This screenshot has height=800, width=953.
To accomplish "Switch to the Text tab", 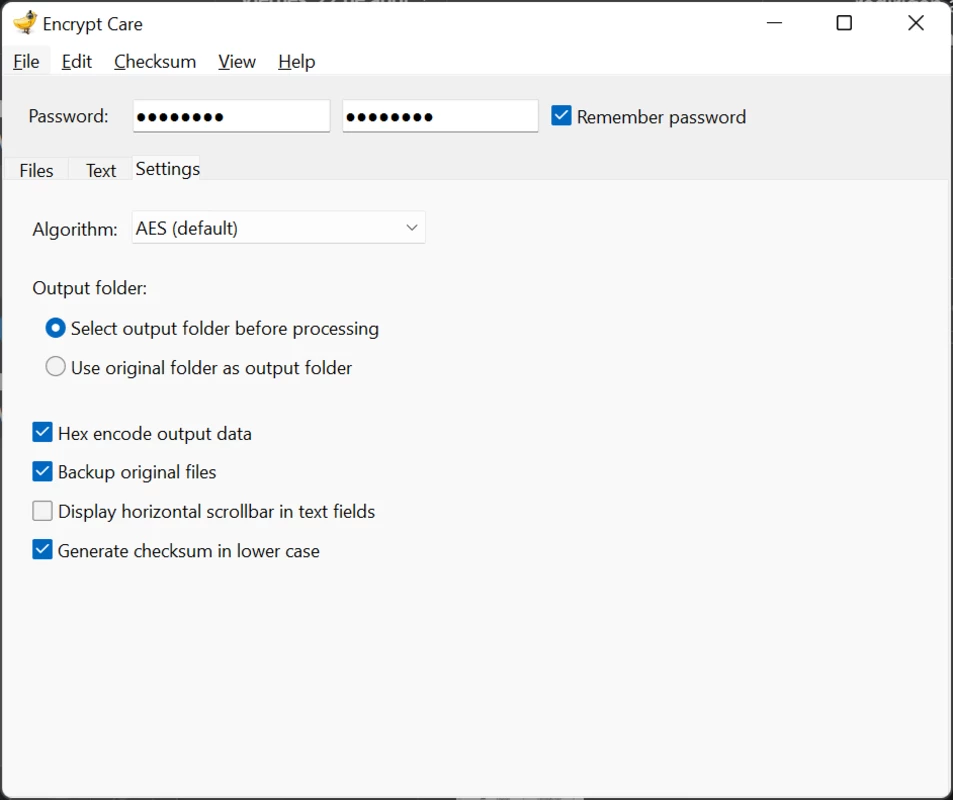I will 101,170.
